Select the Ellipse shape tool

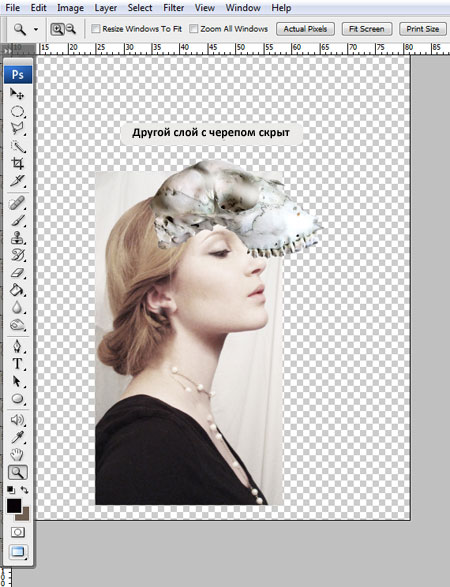coord(17,398)
